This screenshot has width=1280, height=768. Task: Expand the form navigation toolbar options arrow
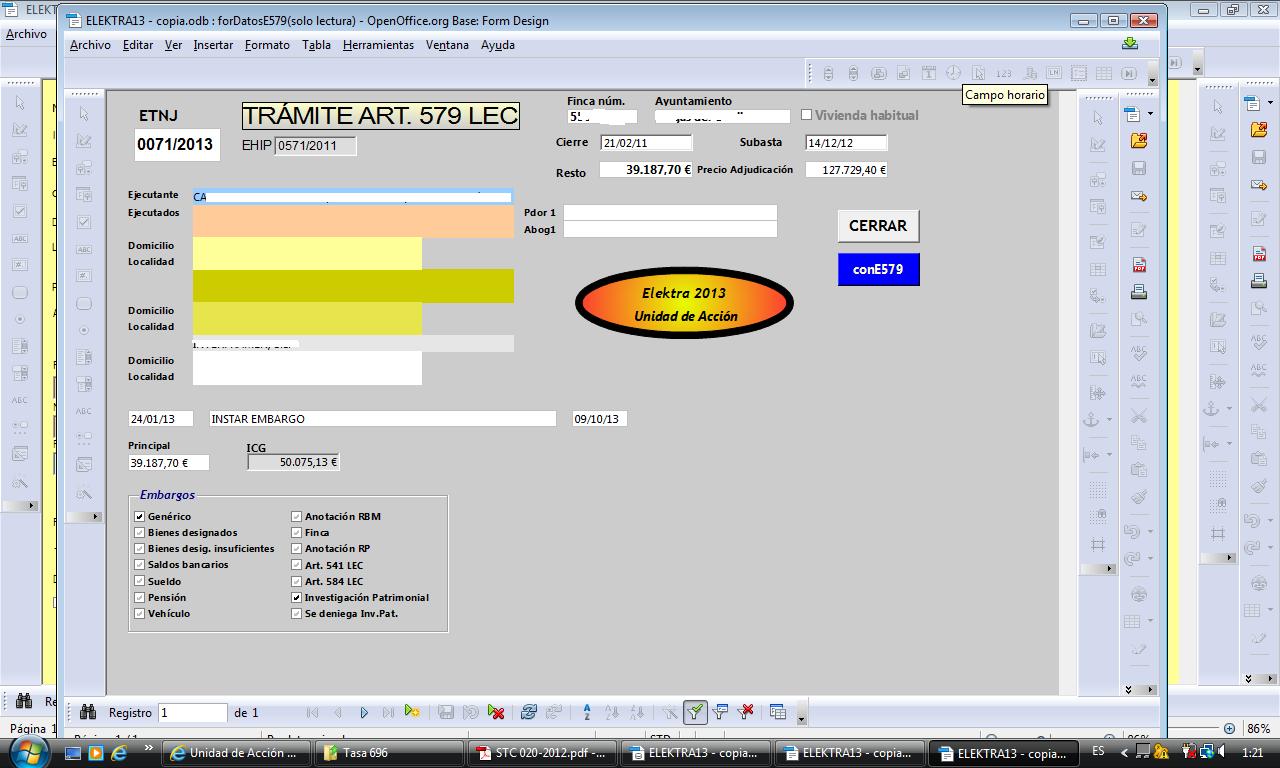[x=801, y=718]
